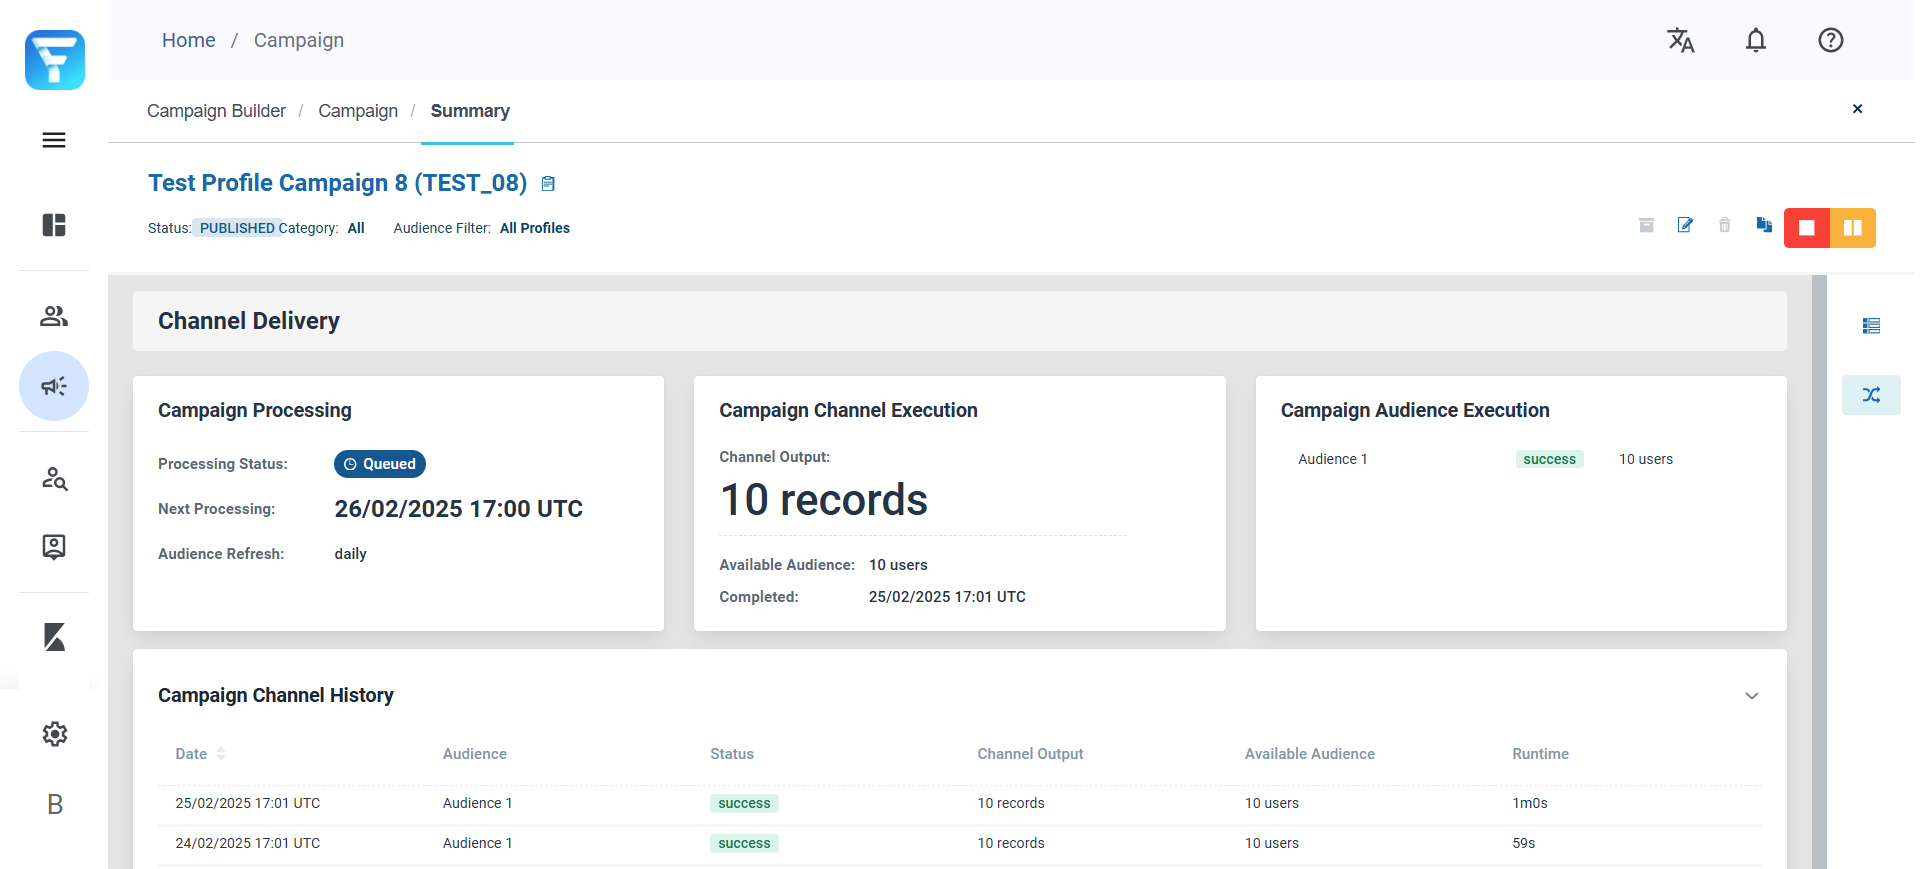
Task: Click the Test Profile Campaign 8 title
Action: point(337,183)
